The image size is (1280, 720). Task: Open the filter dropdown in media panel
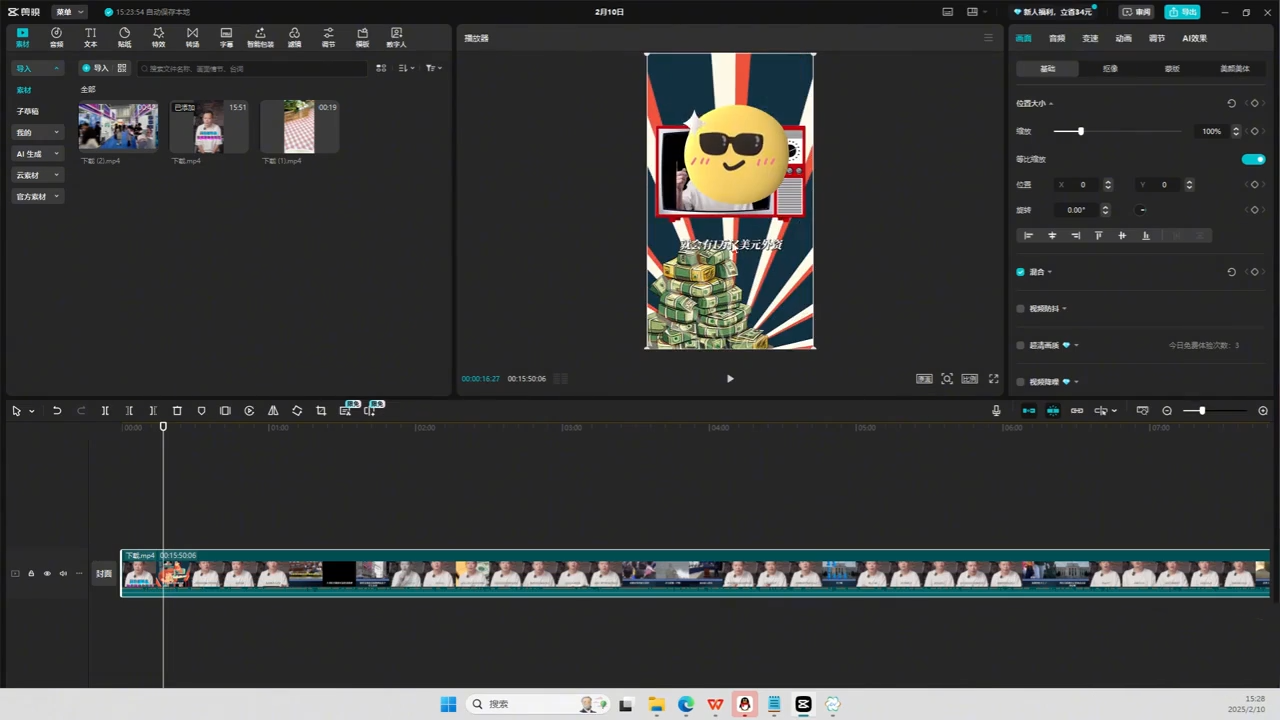click(433, 68)
